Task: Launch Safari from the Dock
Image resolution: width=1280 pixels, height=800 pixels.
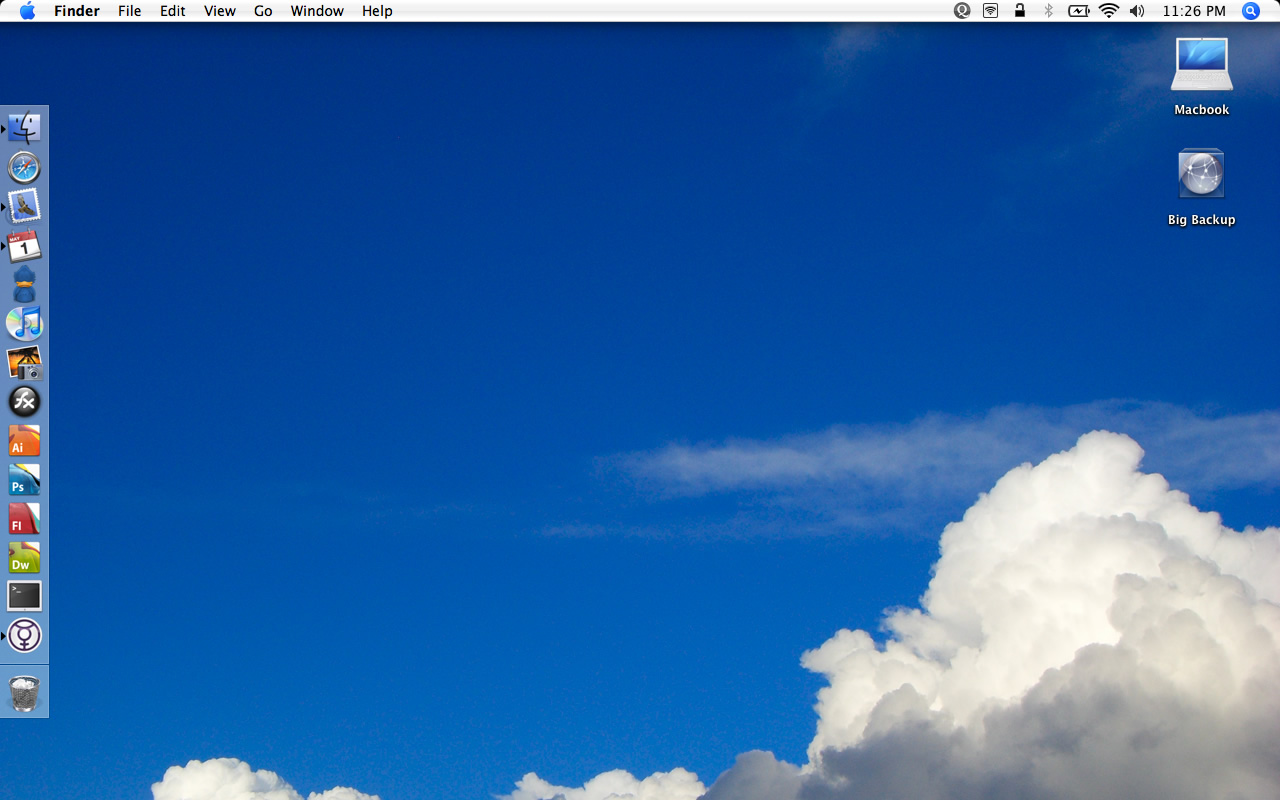Action: point(24,168)
